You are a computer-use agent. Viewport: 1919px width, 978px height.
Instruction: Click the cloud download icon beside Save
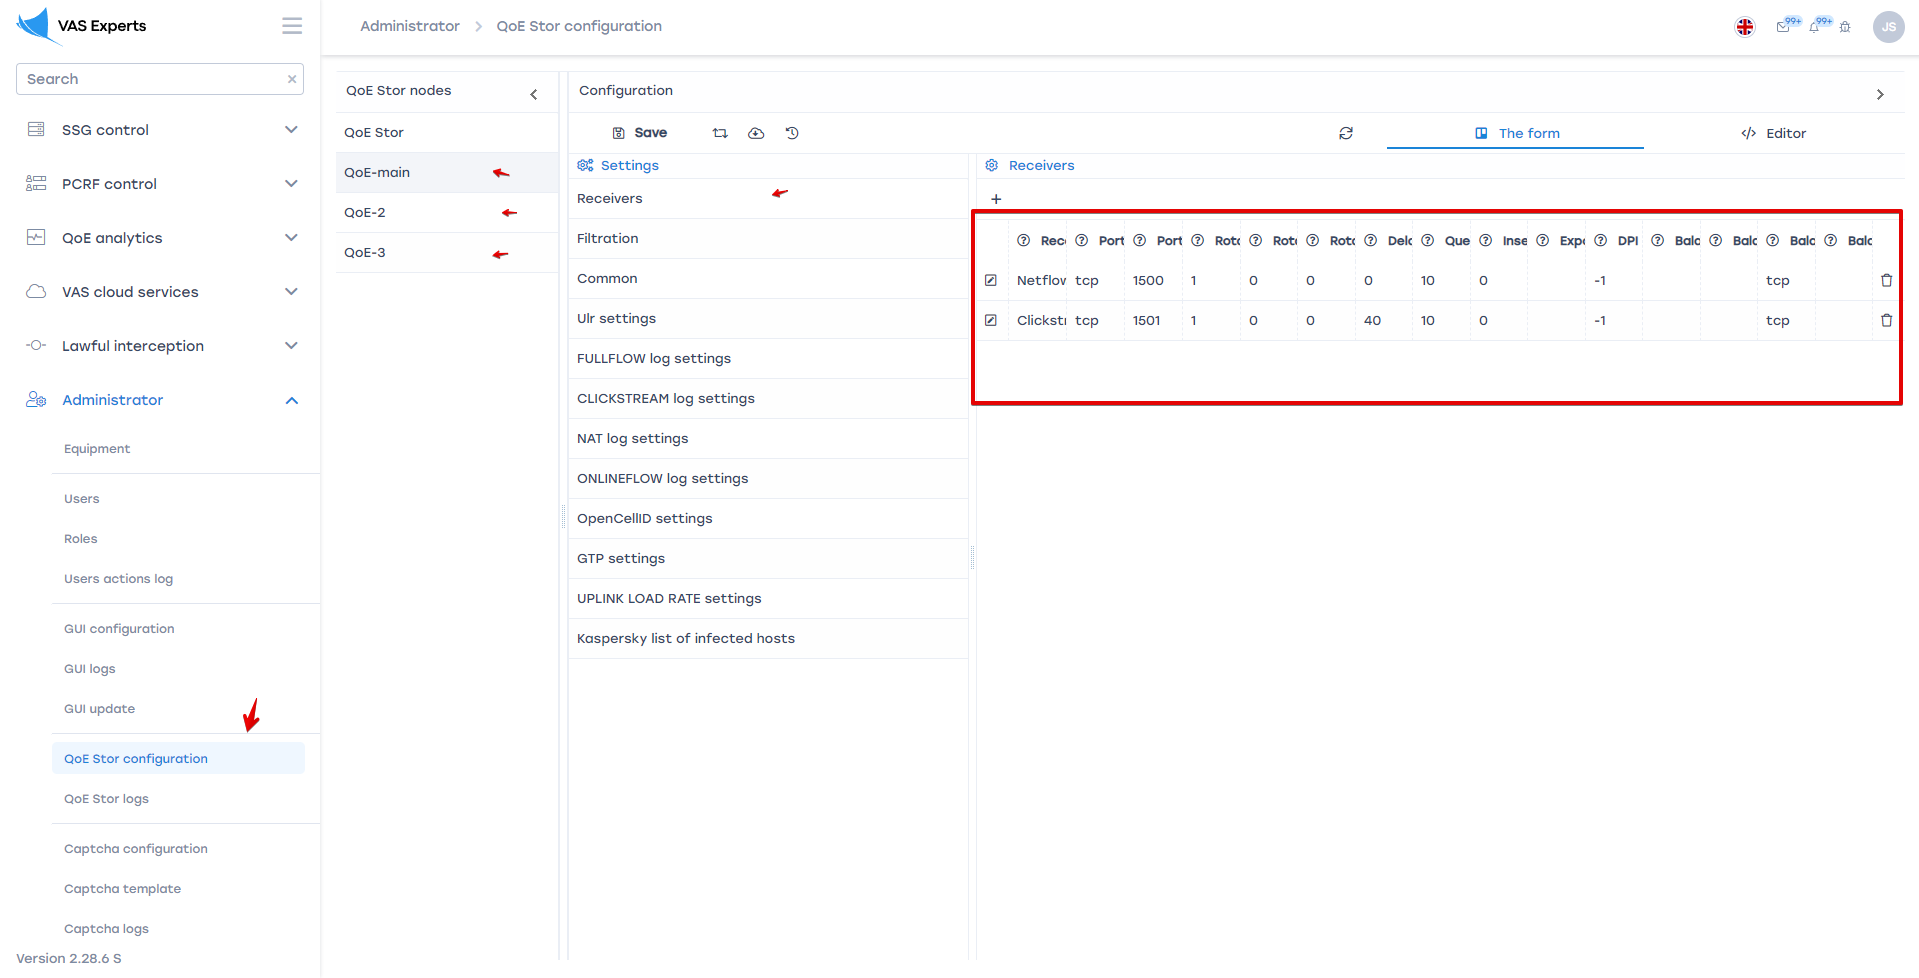coord(756,133)
